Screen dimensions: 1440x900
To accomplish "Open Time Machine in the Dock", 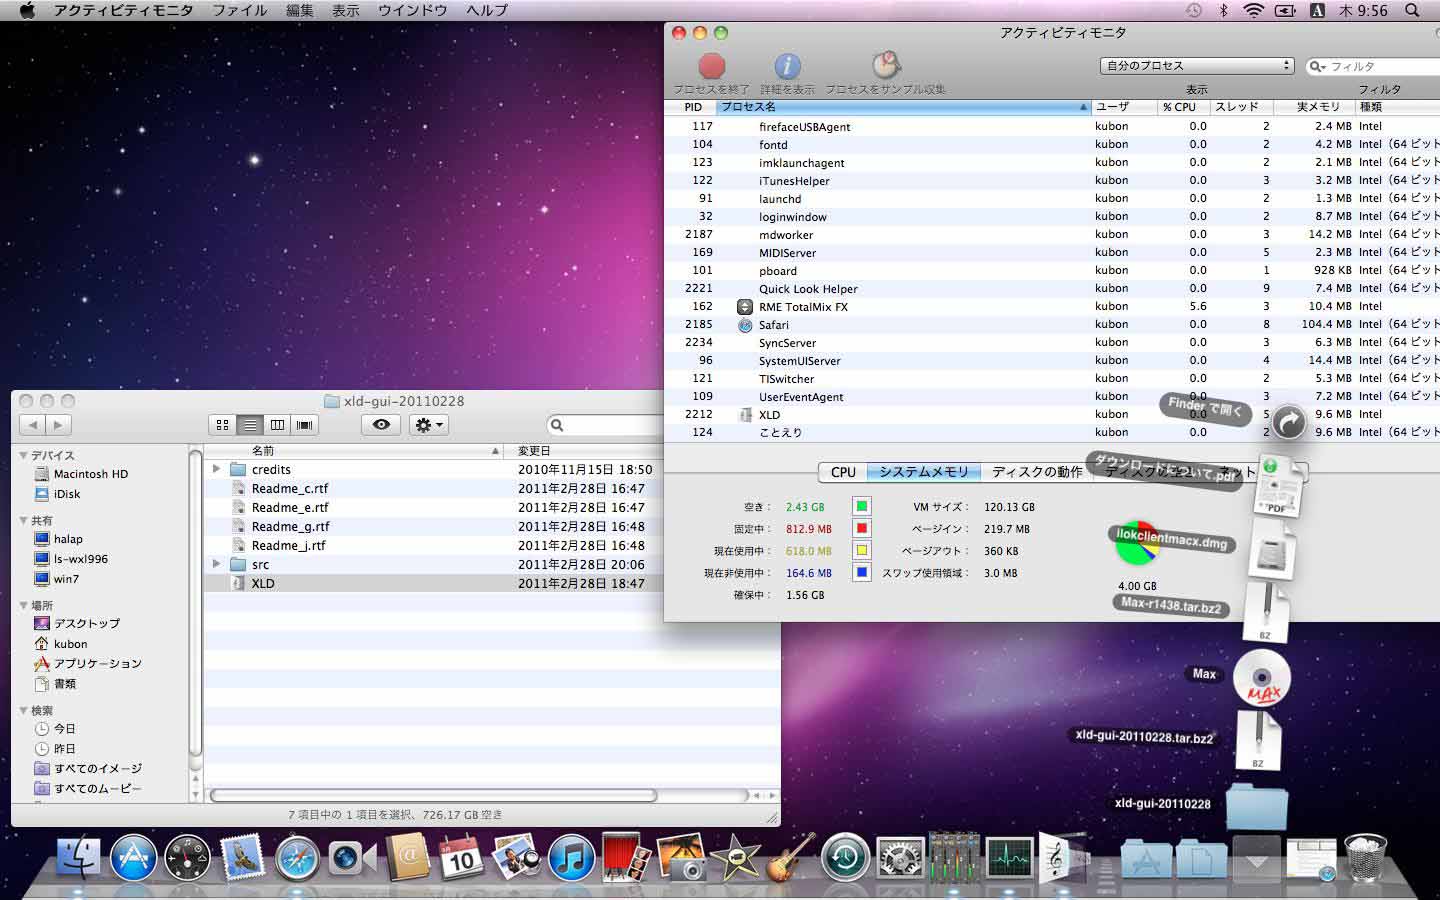I will 845,858.
